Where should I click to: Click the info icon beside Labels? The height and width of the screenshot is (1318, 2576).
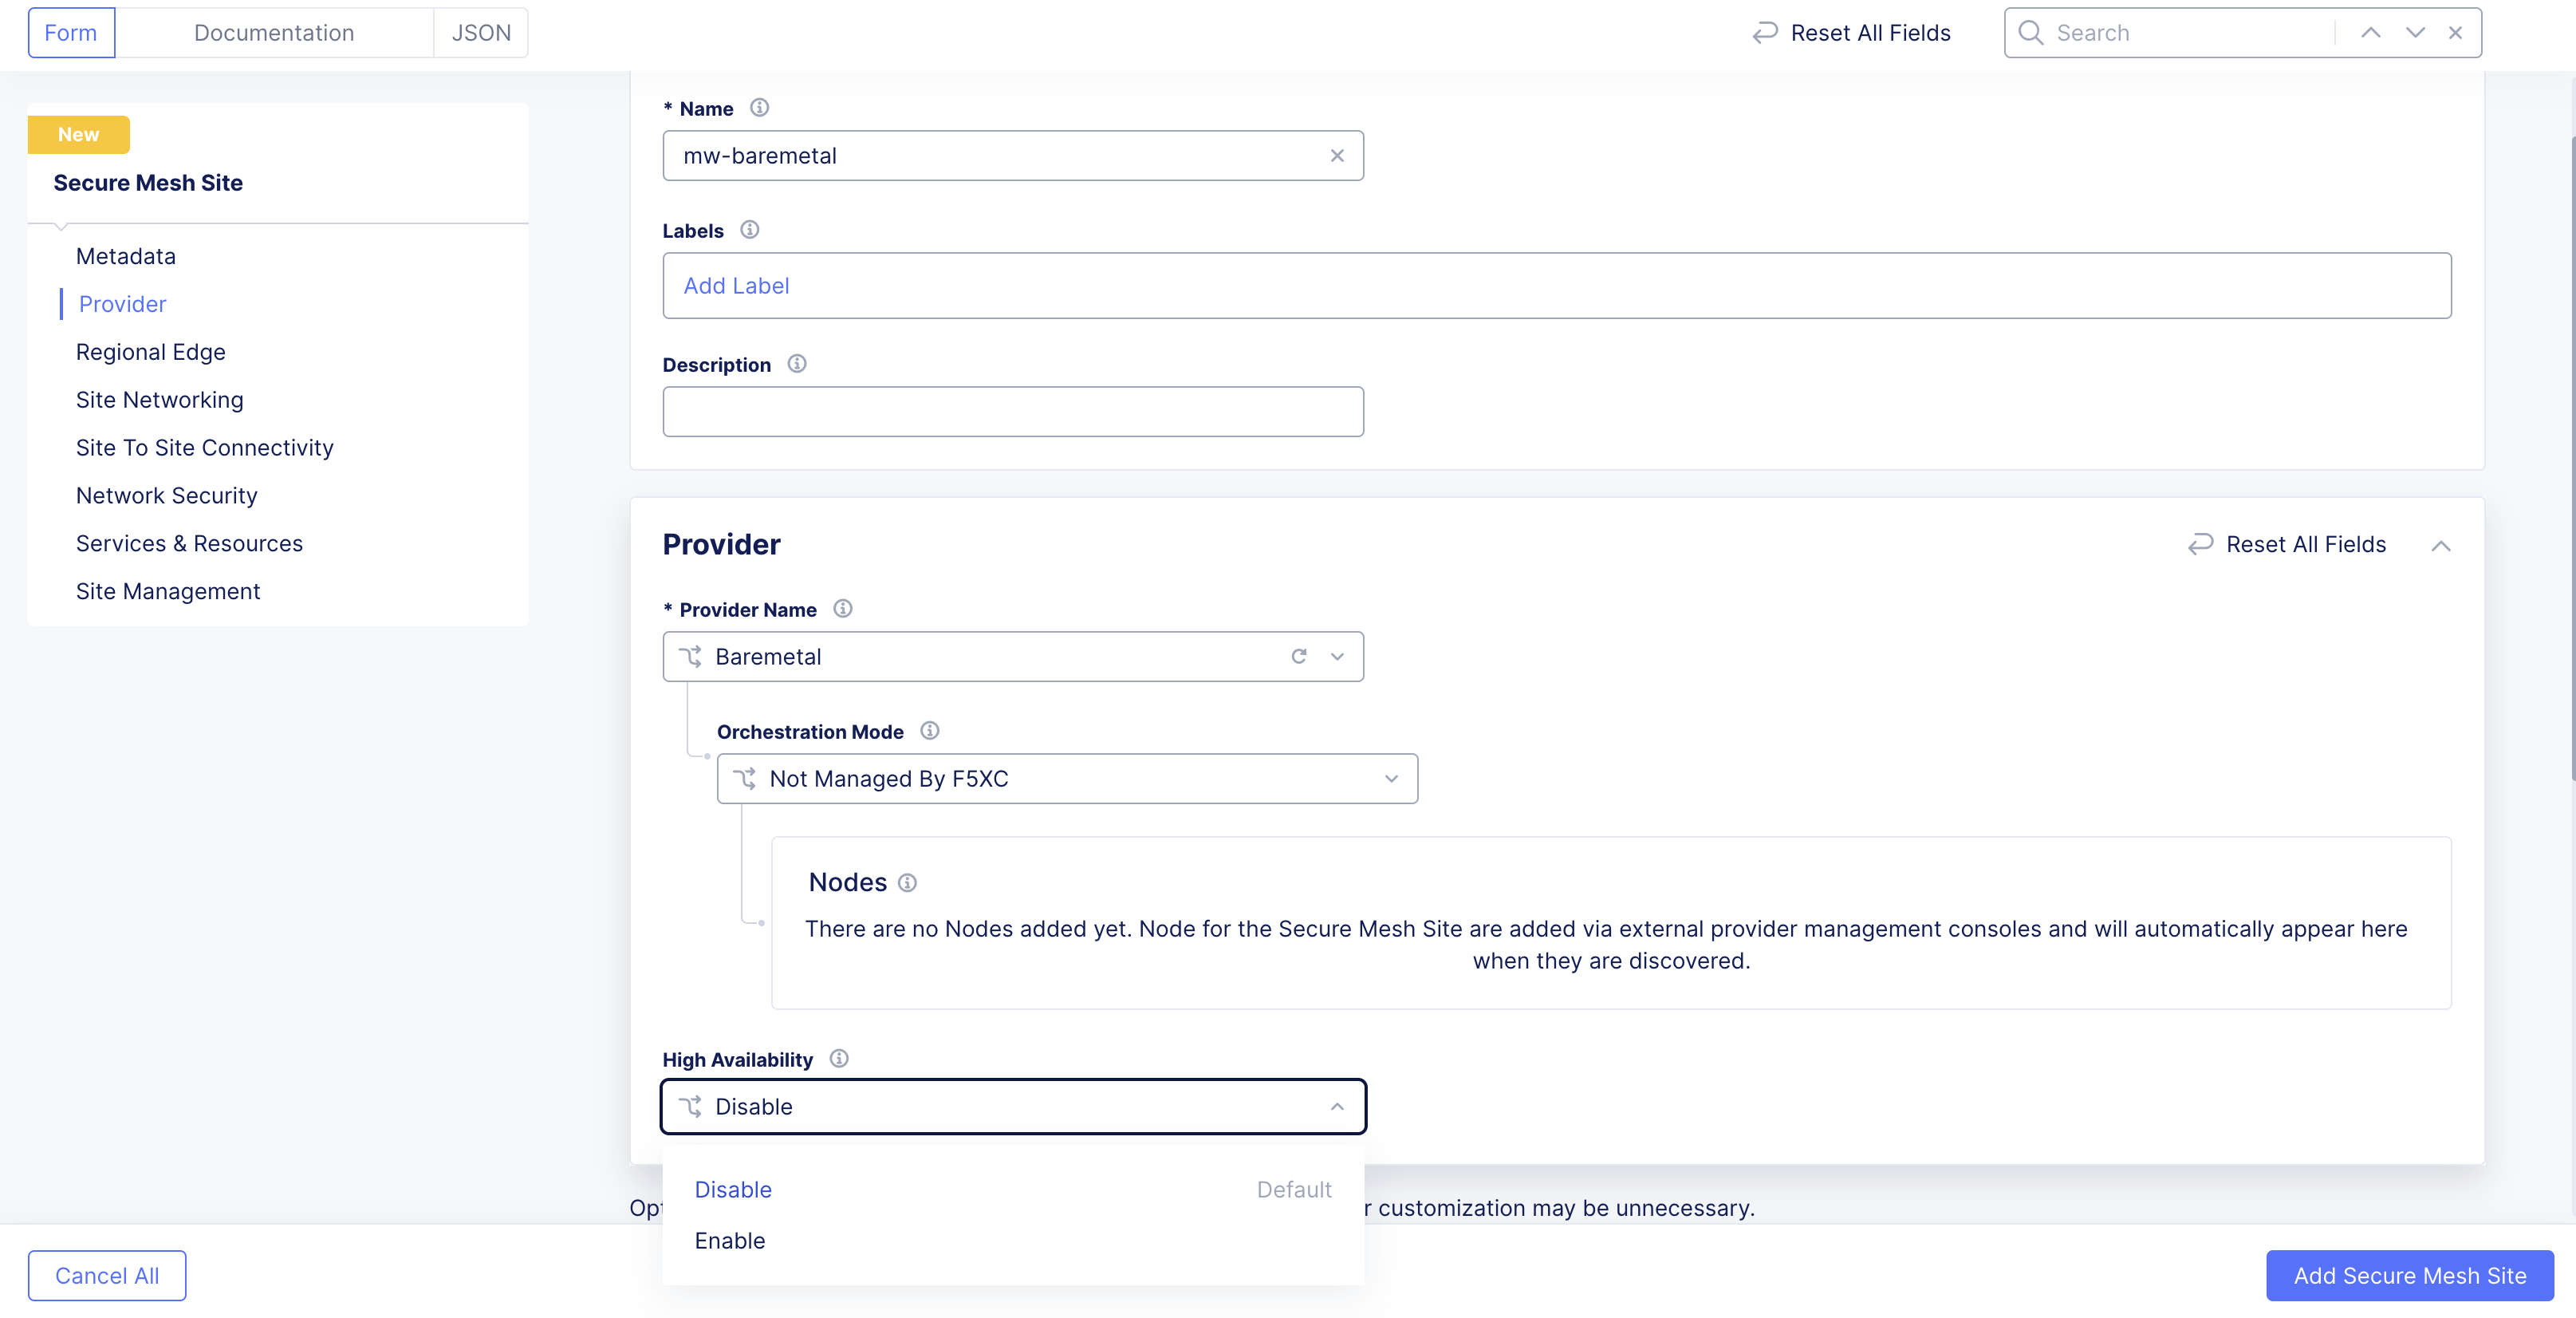pyautogui.click(x=749, y=230)
